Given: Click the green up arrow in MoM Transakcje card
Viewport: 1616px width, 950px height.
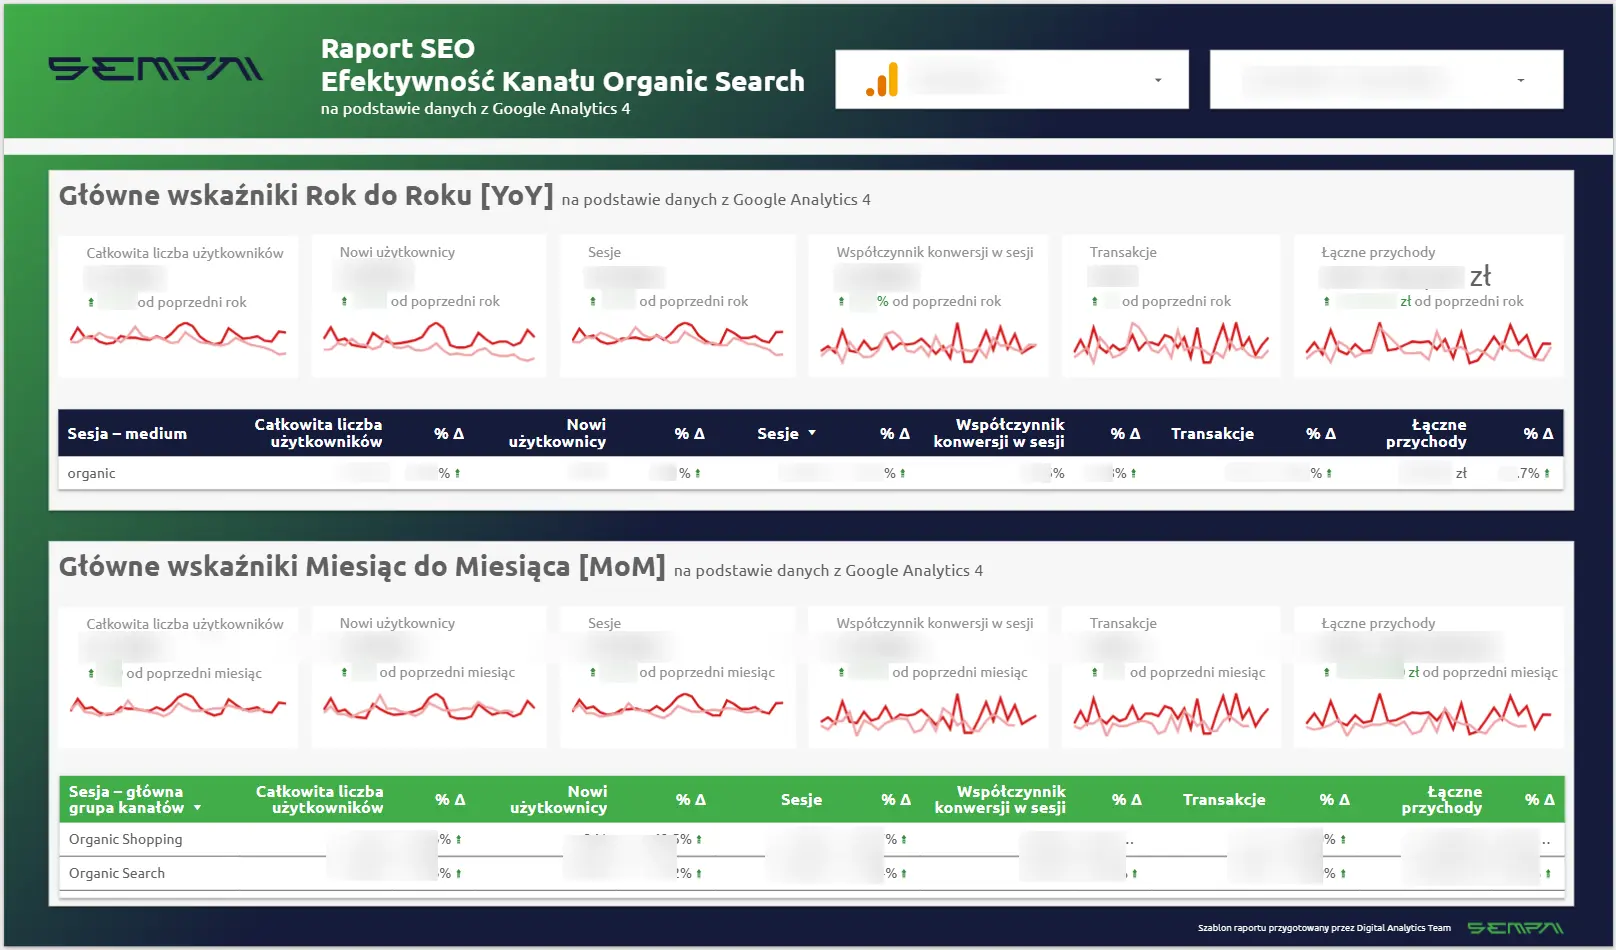Looking at the screenshot, I should coord(1095,672).
